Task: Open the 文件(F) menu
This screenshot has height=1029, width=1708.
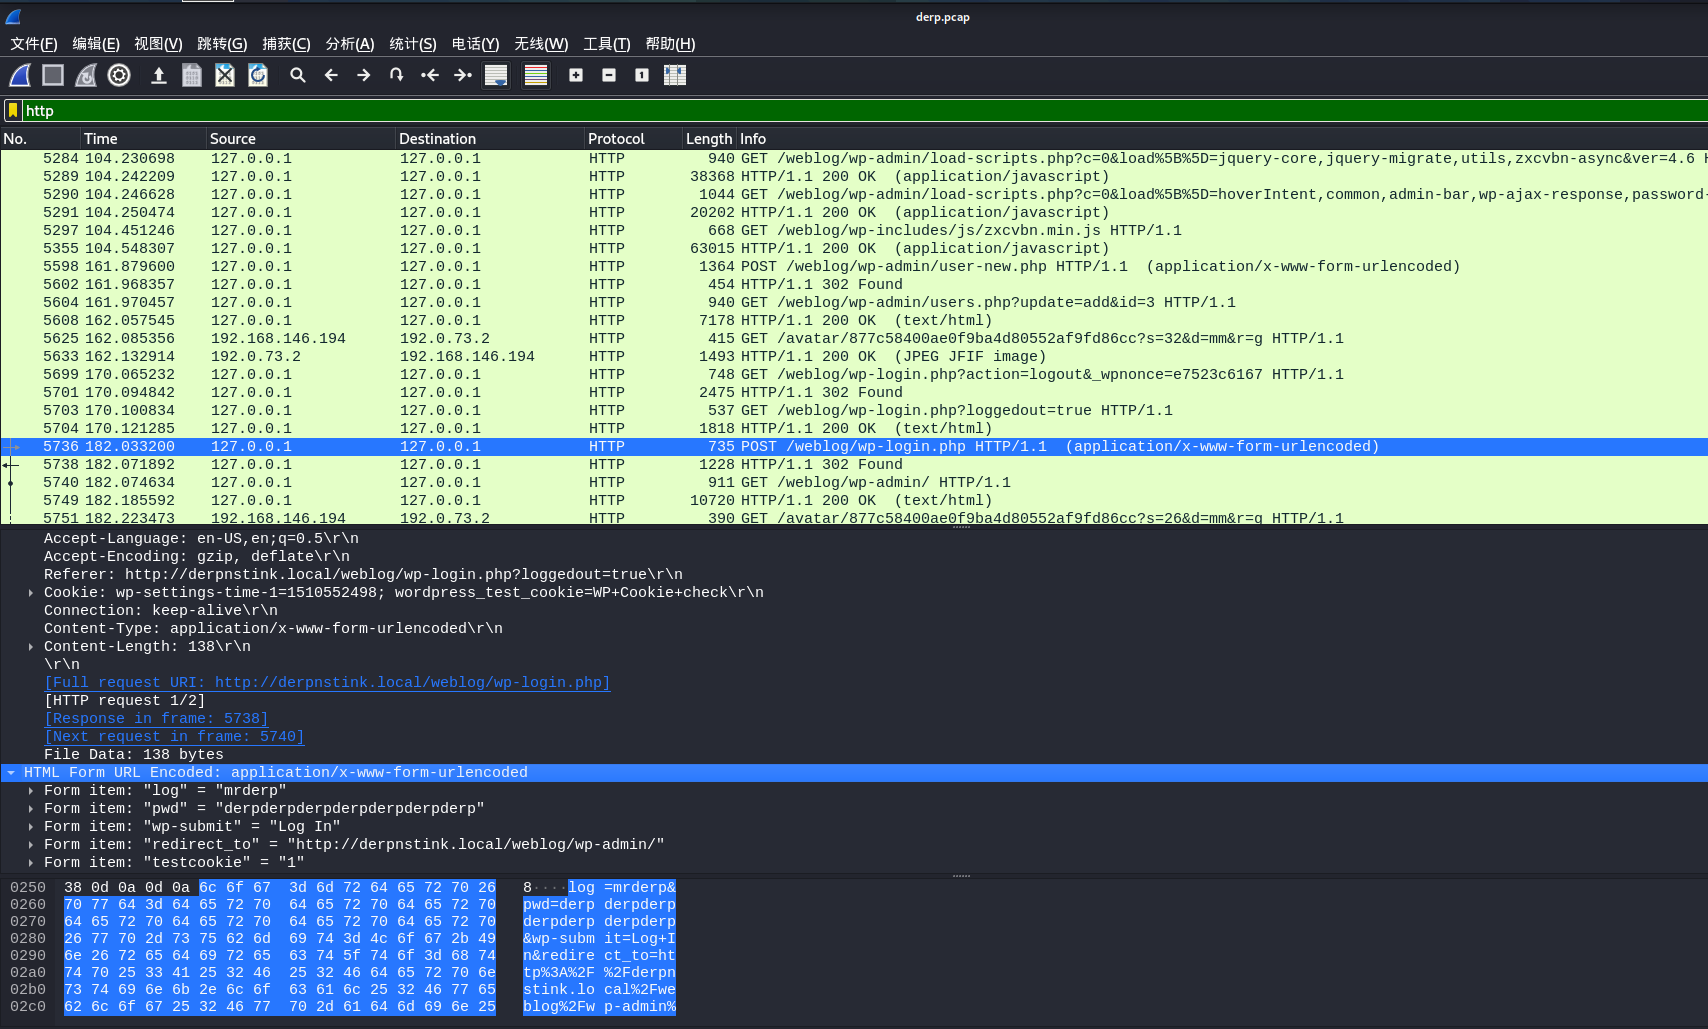Action: [x=34, y=44]
